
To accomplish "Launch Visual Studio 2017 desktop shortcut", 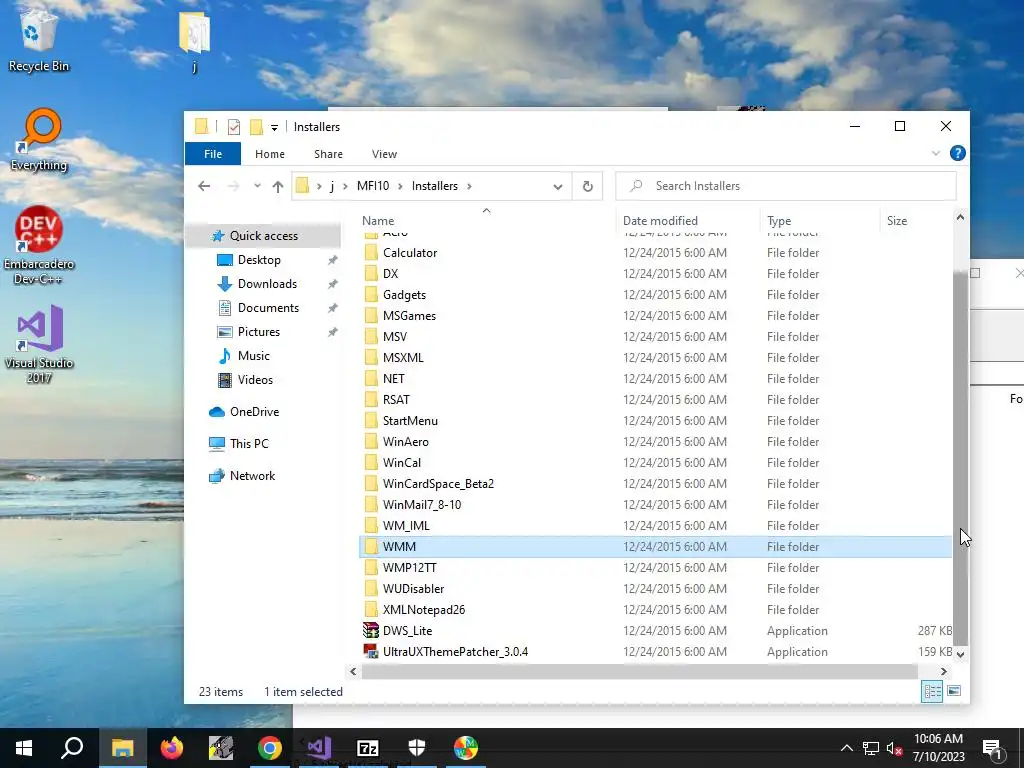I will (x=39, y=344).
